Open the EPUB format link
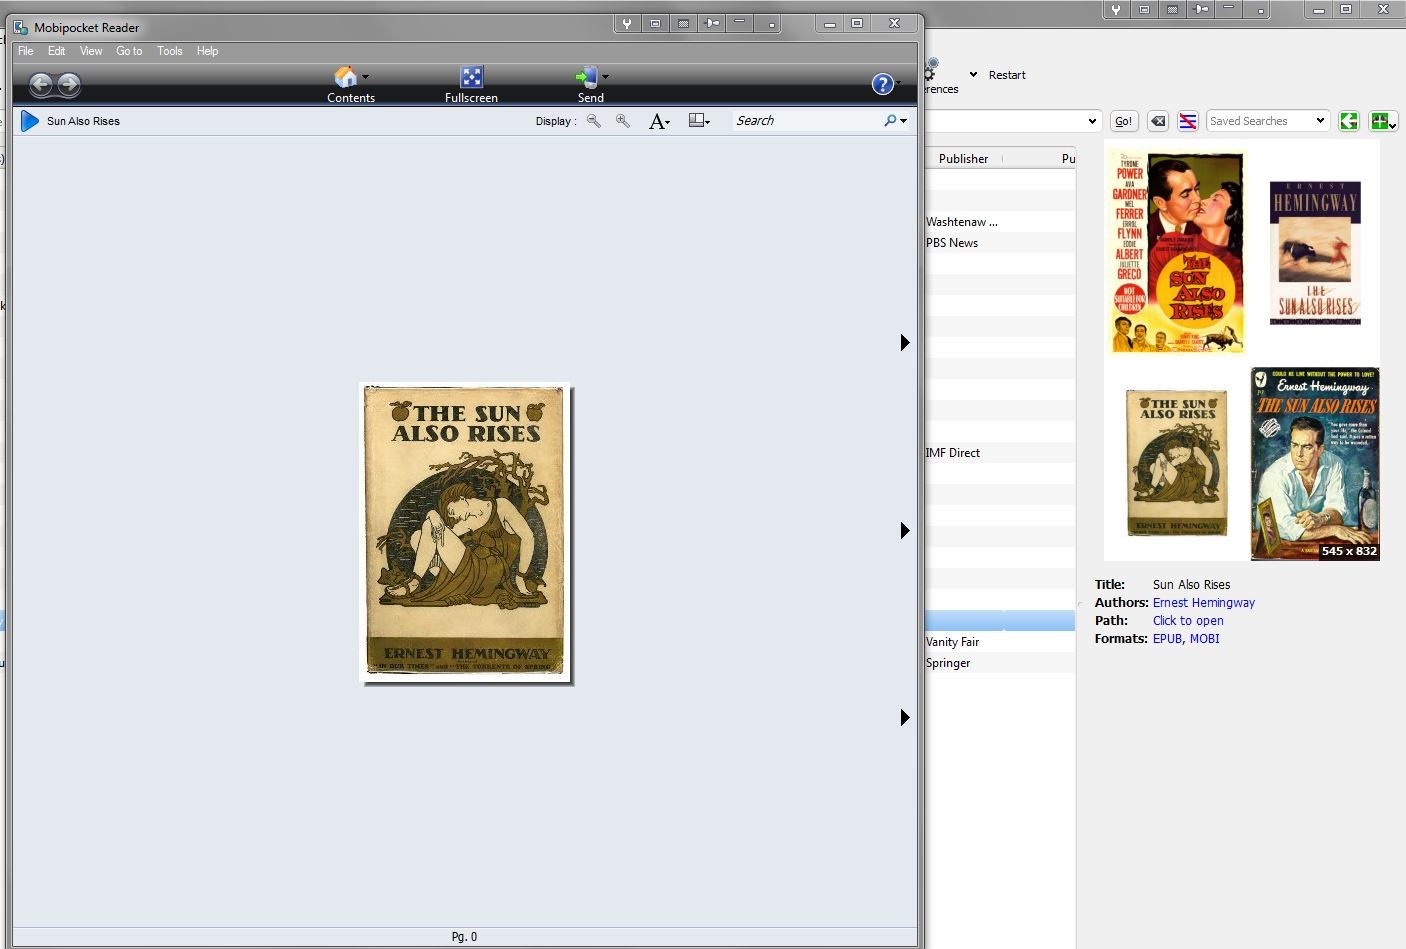The image size is (1406, 949). point(1167,639)
